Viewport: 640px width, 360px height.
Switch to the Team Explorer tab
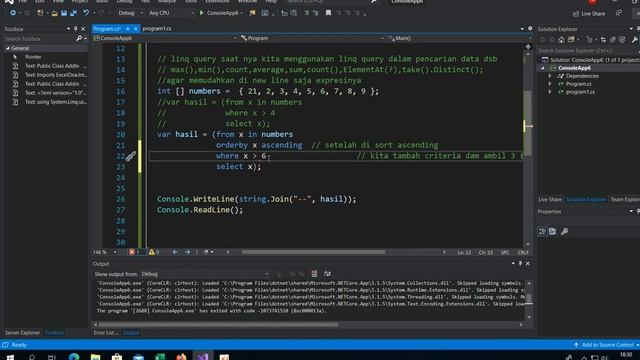tap(625, 200)
